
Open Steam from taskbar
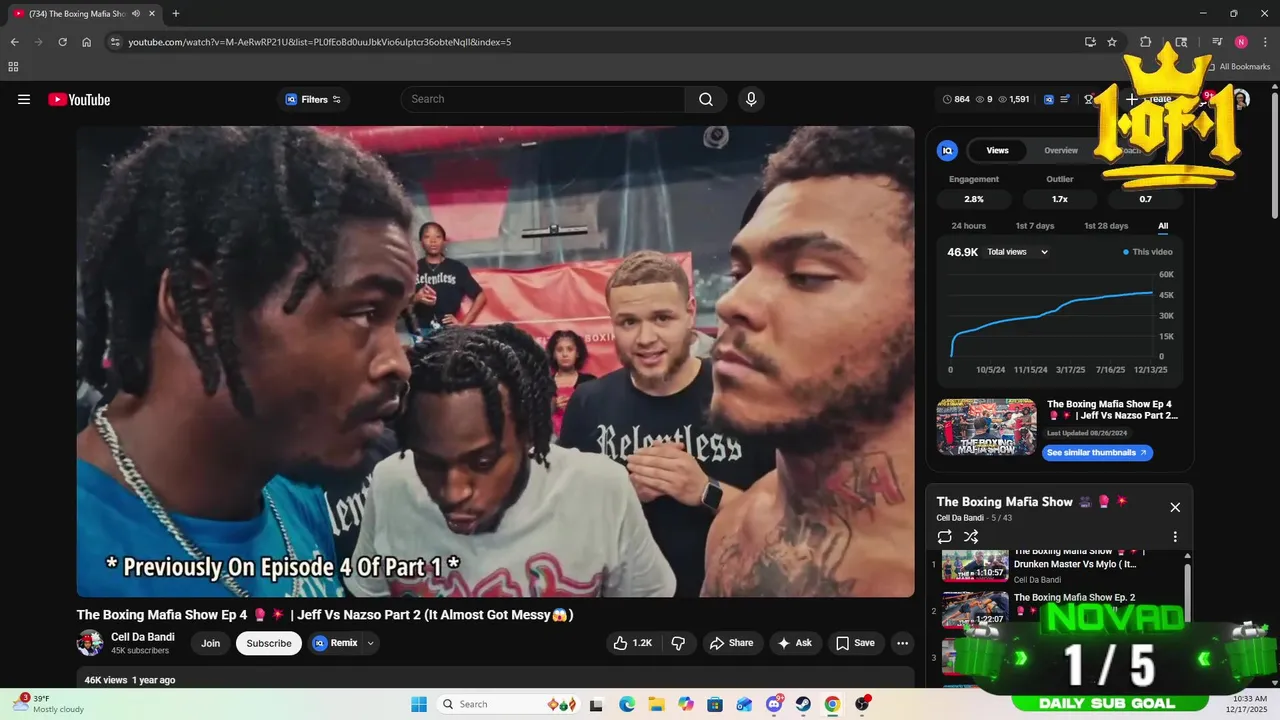803,704
